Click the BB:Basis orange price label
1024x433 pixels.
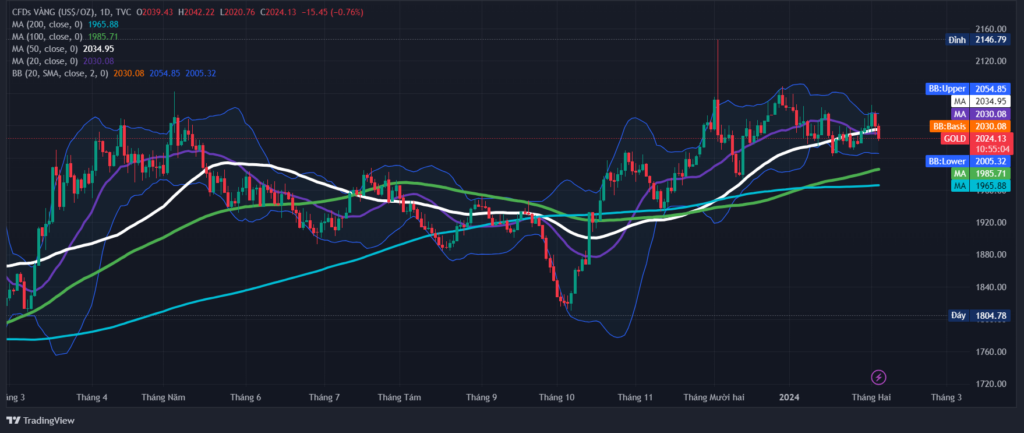968,127
